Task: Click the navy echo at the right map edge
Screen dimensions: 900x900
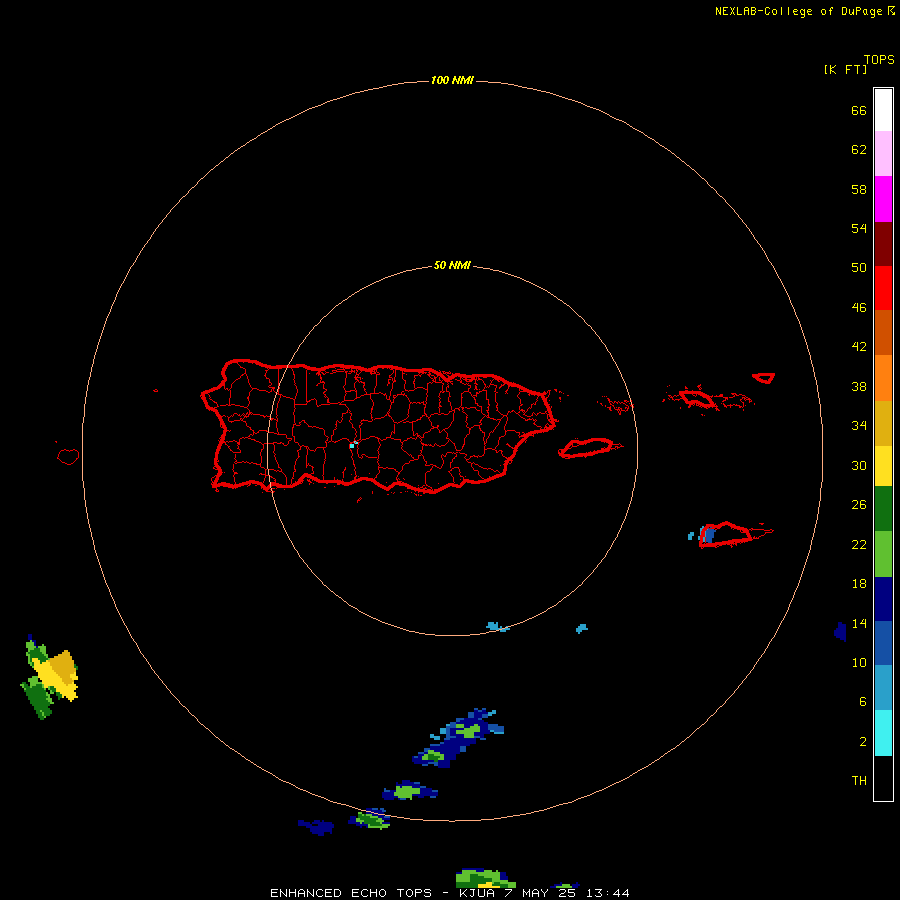Action: click(x=840, y=631)
